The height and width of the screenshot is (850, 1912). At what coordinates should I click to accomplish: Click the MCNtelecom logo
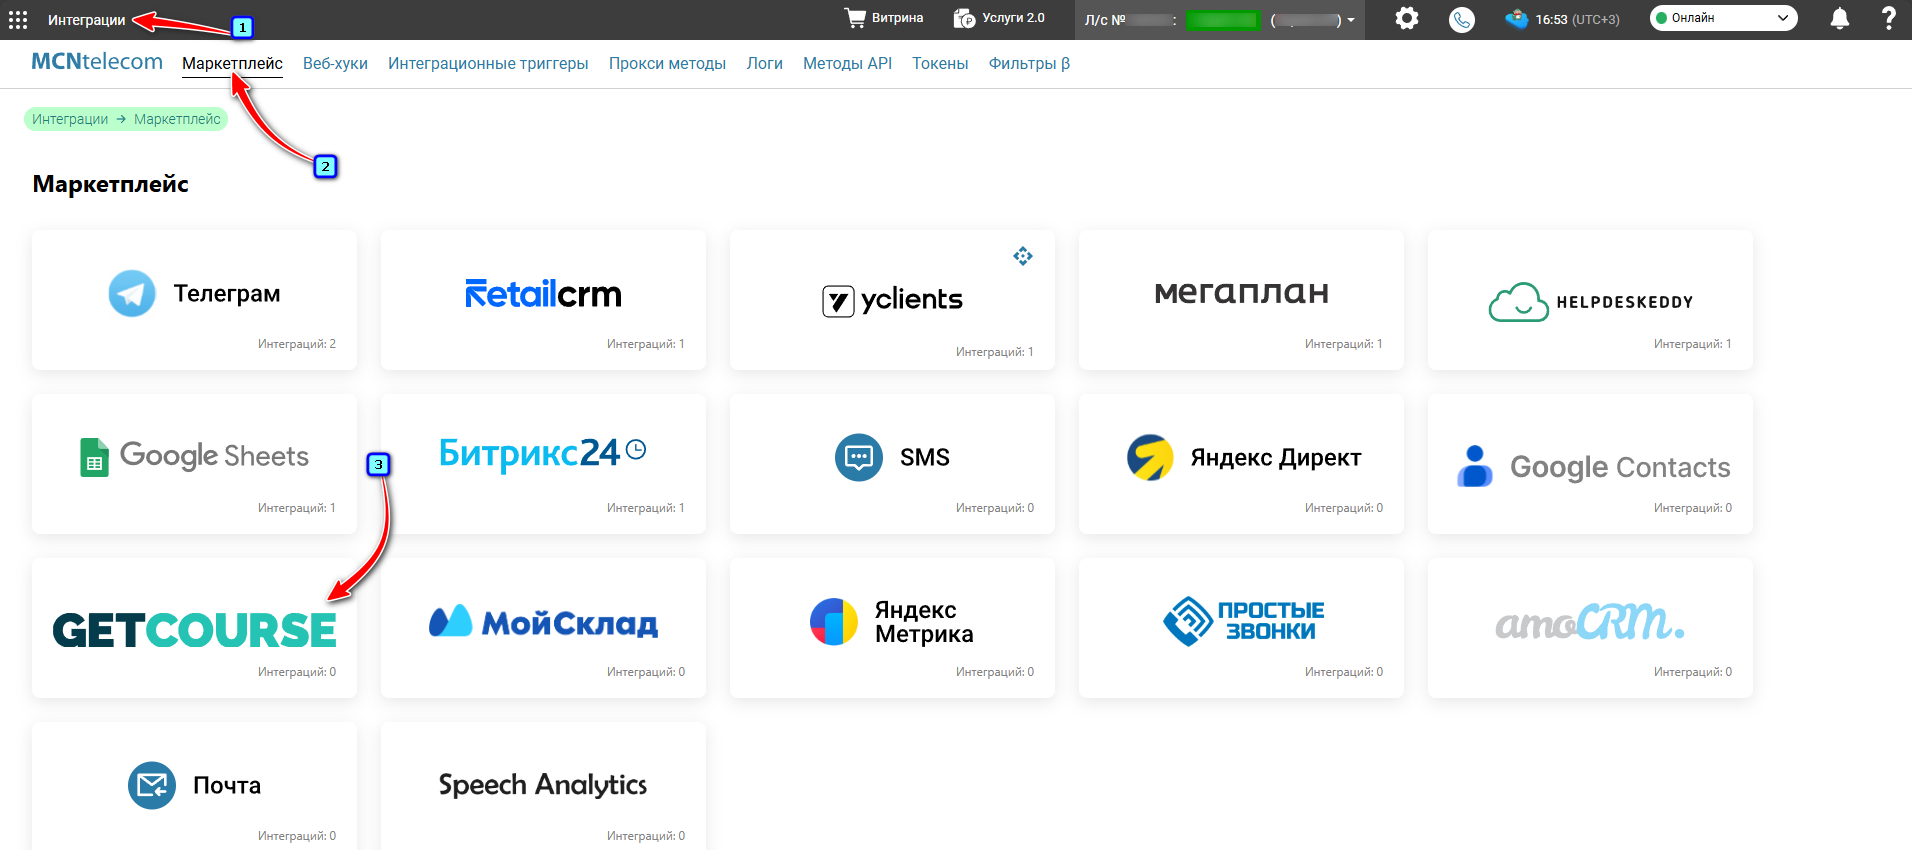pos(97,61)
